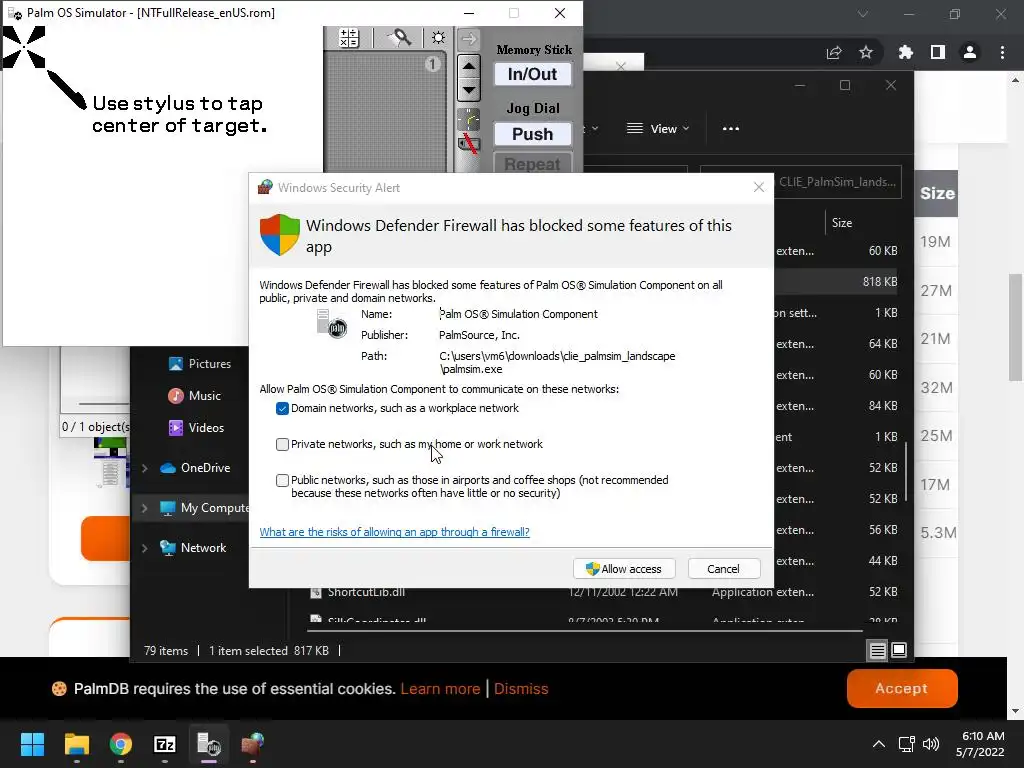Enable the Public networks checkbox

[282, 480]
